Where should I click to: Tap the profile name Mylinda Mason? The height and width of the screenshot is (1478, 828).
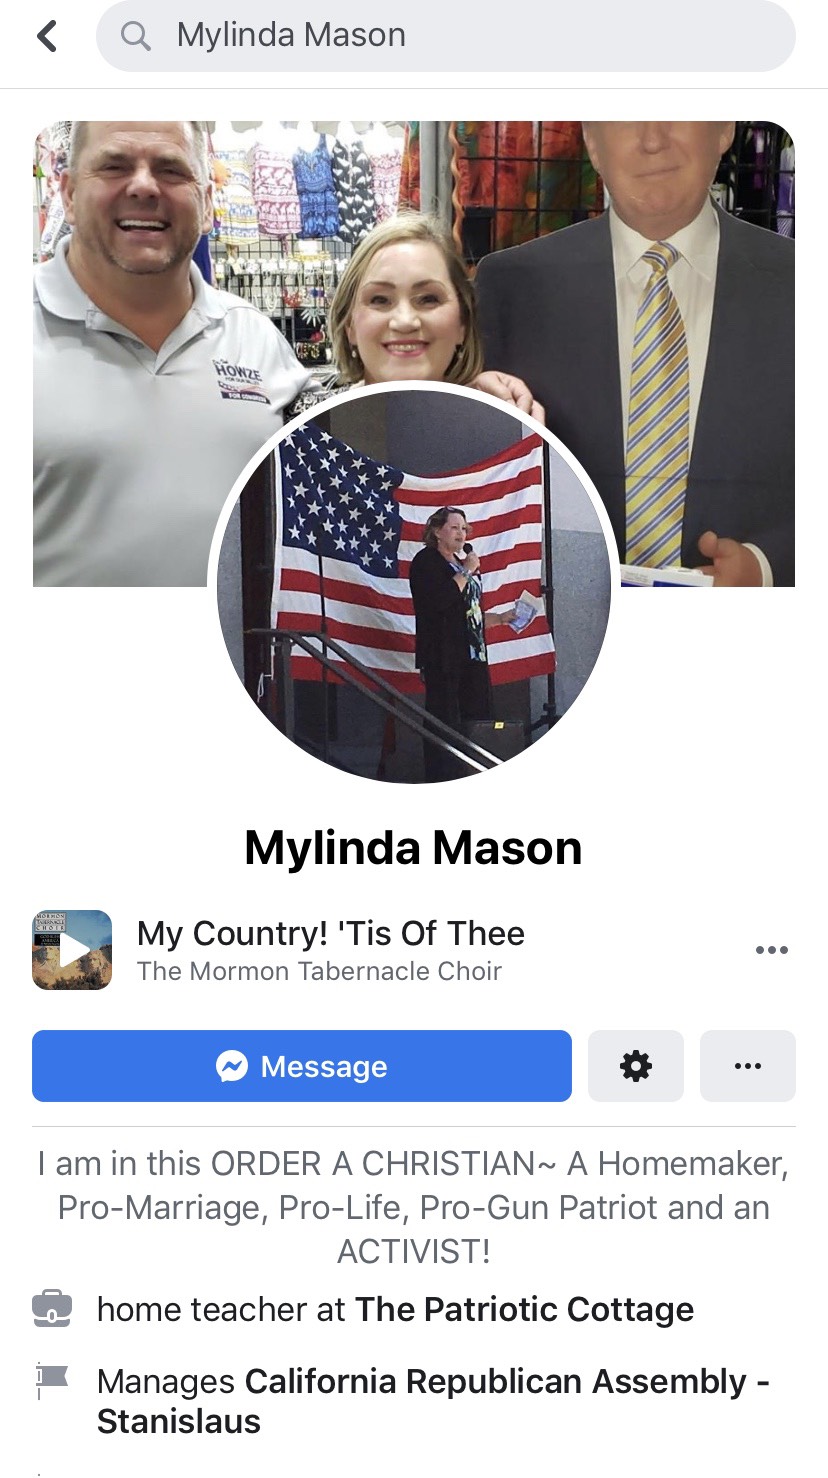414,848
